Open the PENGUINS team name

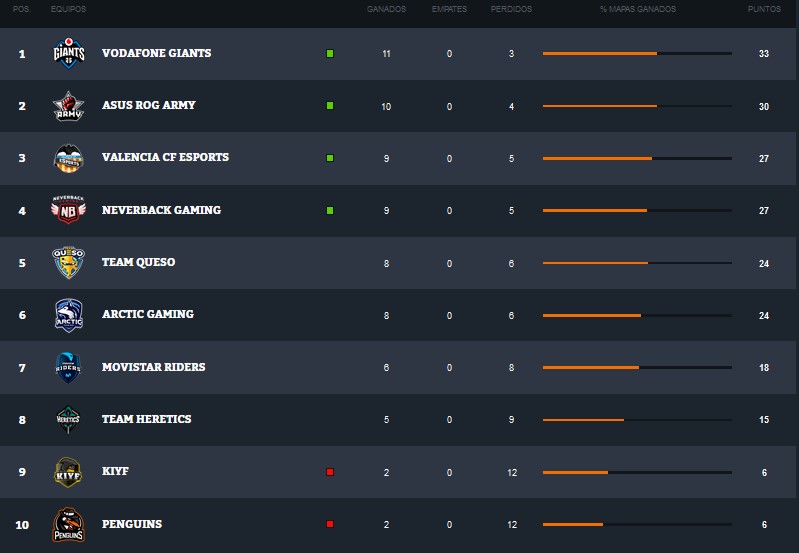point(131,524)
